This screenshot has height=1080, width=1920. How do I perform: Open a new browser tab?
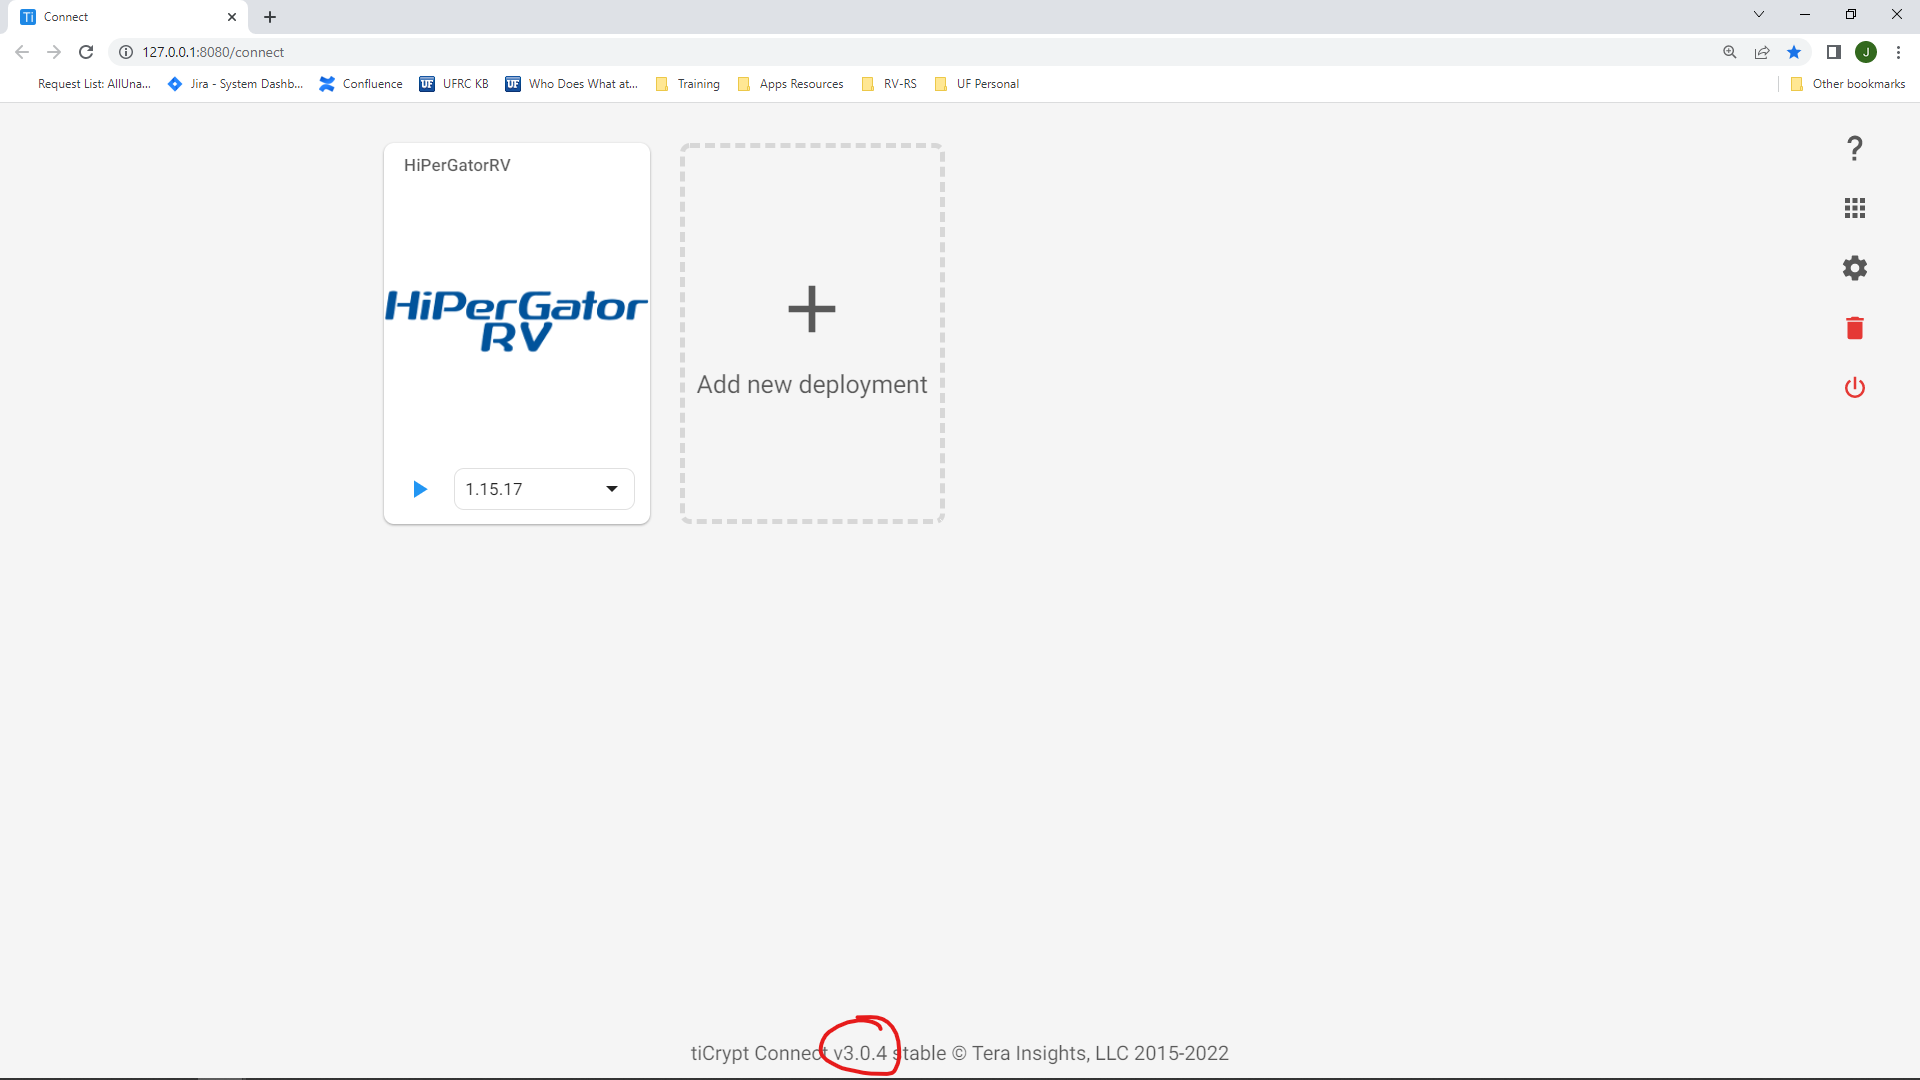coord(270,17)
